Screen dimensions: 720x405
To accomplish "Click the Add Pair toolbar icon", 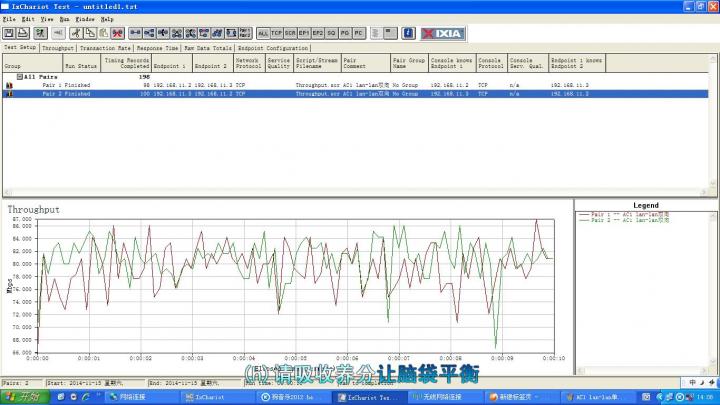I will click(135, 33).
